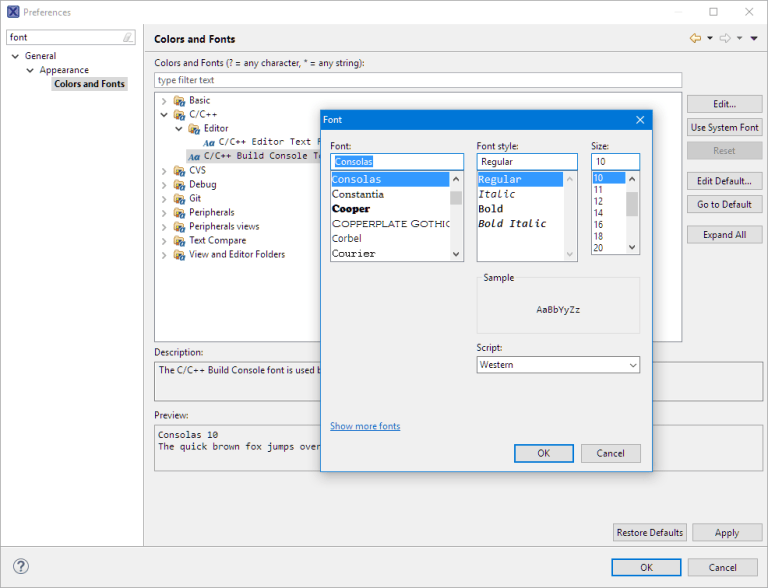
Task: Click Cancel in the Font dialog
Action: click(x=610, y=453)
